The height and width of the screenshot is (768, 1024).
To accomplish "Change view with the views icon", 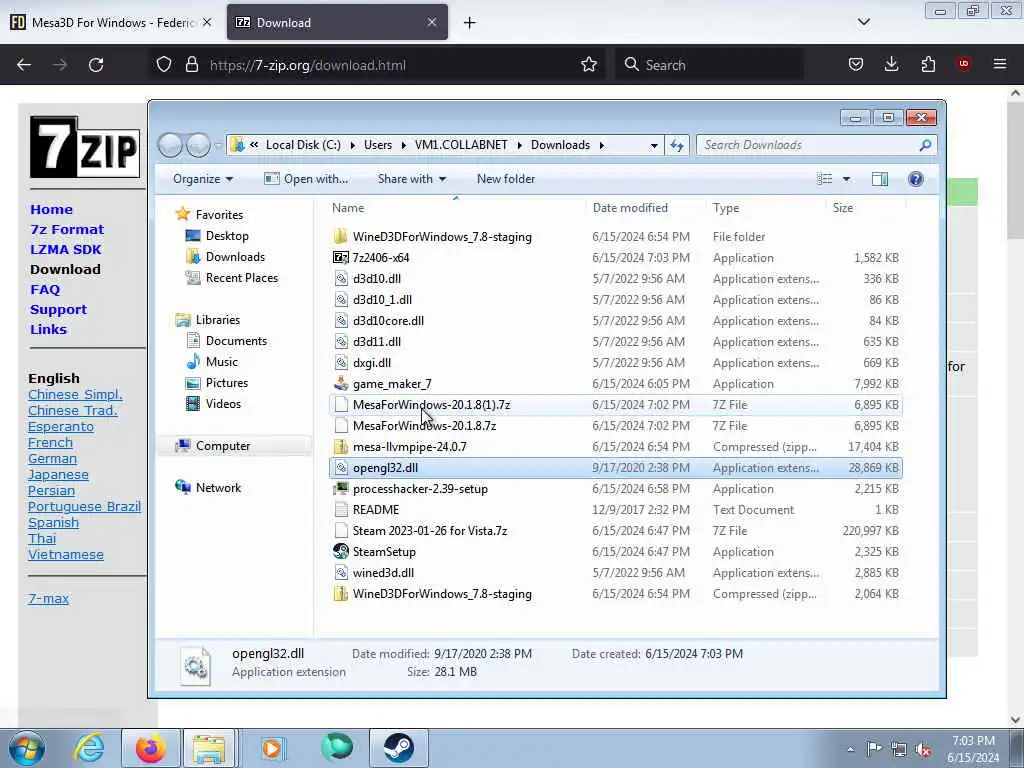I will (x=825, y=179).
